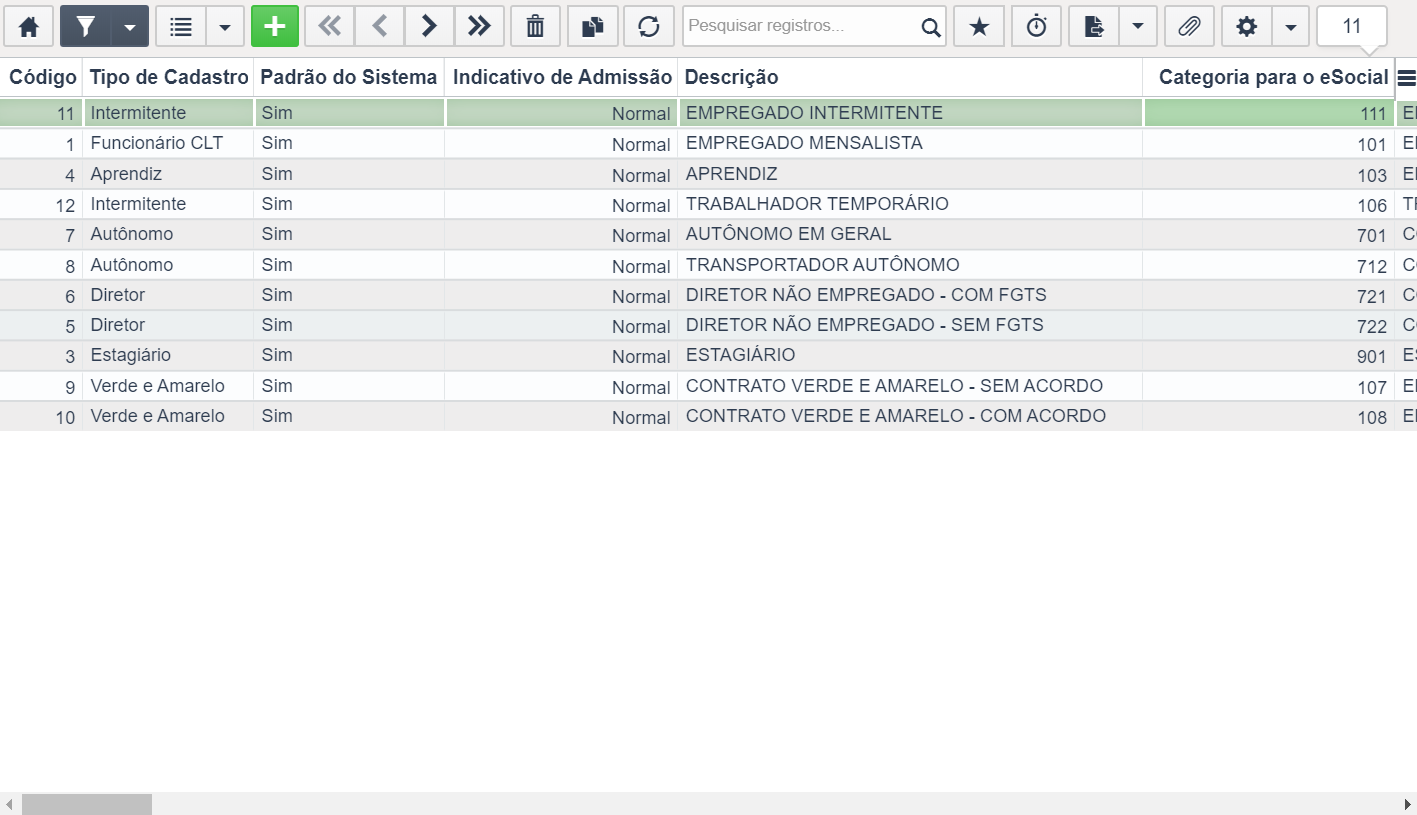Open attachments paperclip icon

1189,26
